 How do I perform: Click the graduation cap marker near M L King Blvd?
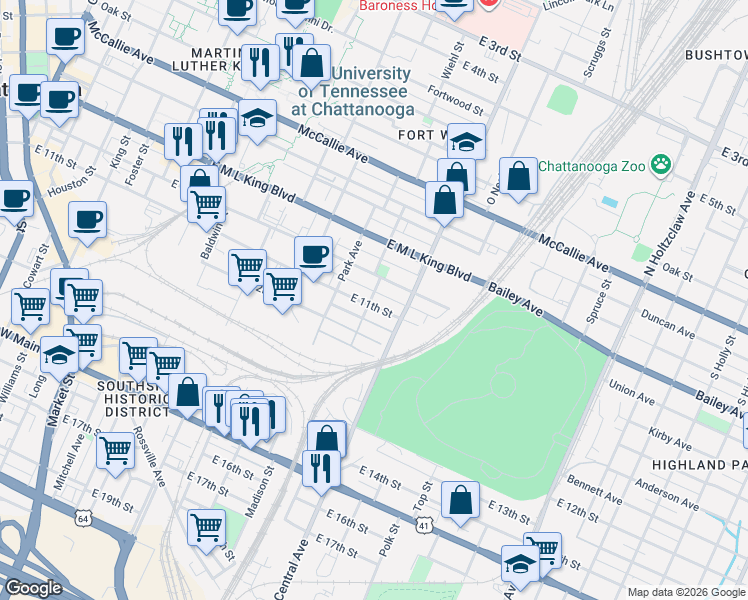point(258,122)
